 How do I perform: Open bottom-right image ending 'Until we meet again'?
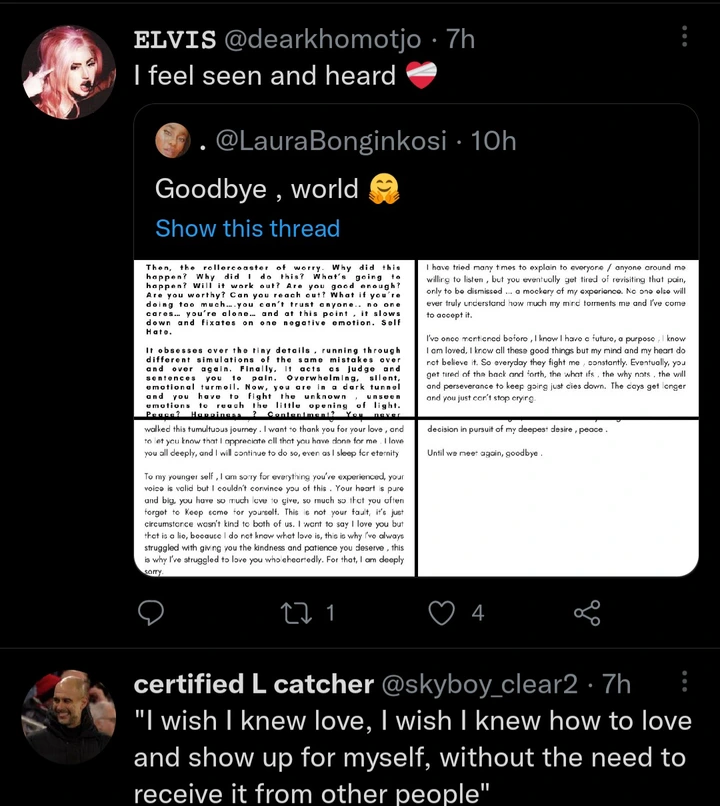558,498
